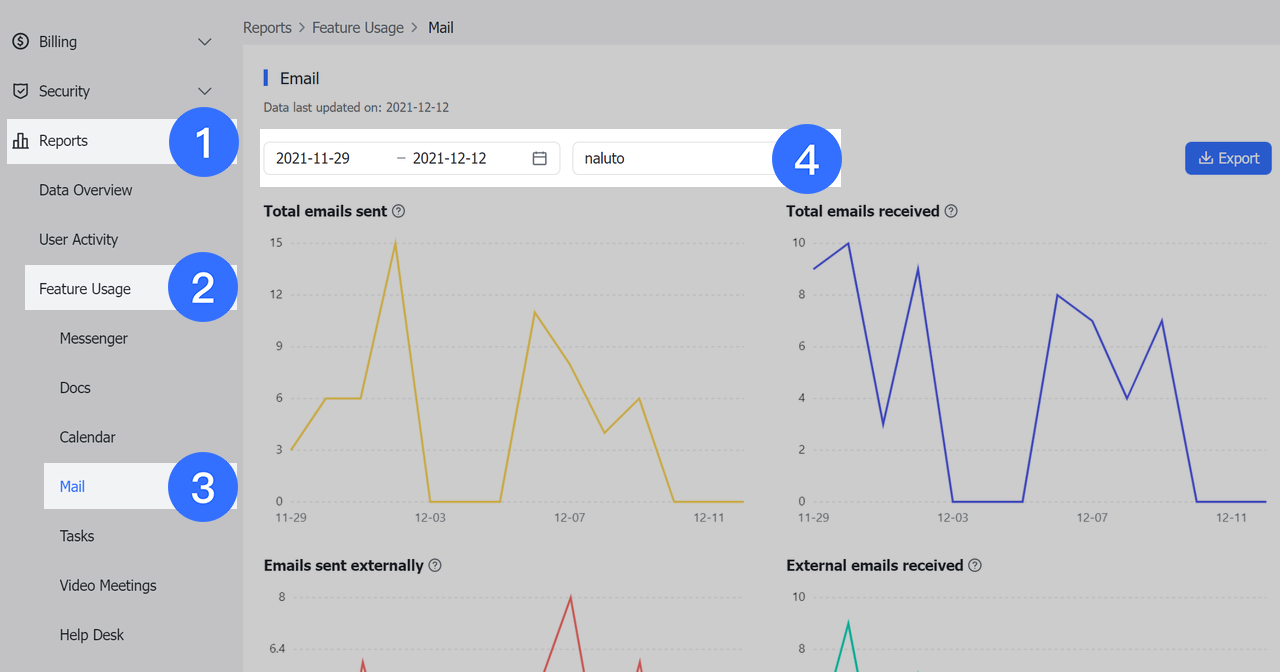Export the email report data
The image size is (1280, 672).
[x=1228, y=158]
